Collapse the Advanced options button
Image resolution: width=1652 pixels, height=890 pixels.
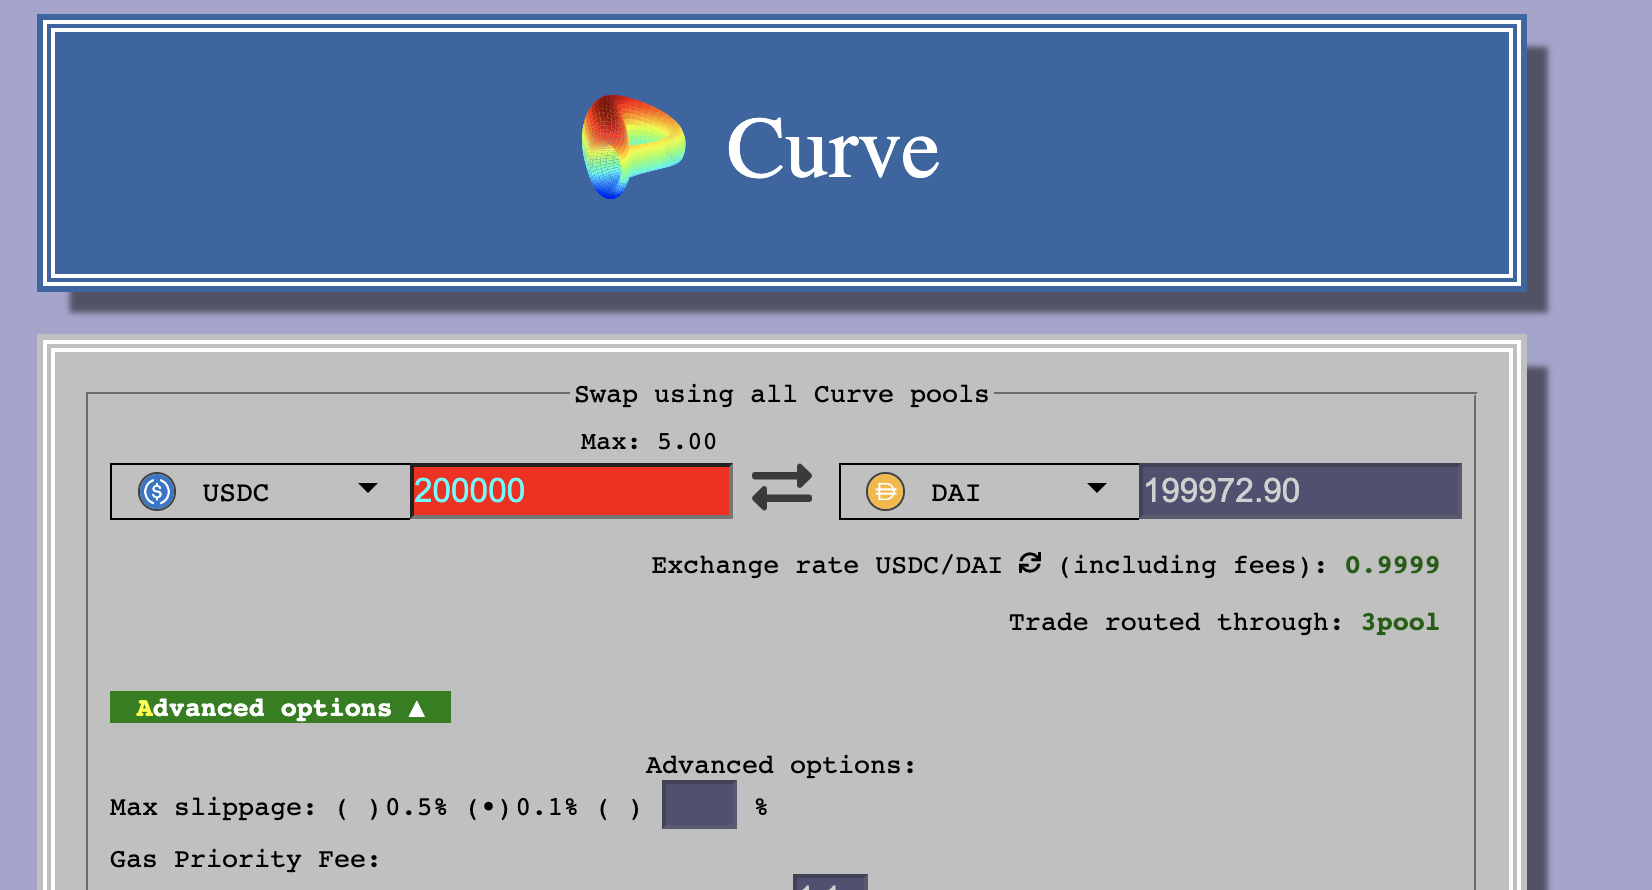280,707
